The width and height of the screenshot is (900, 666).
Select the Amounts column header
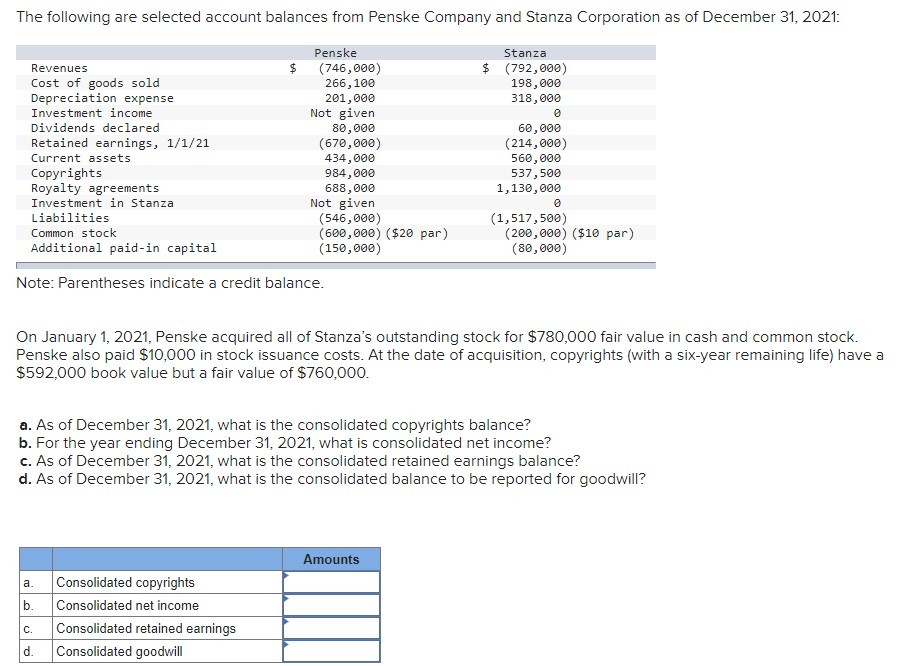(x=331, y=559)
